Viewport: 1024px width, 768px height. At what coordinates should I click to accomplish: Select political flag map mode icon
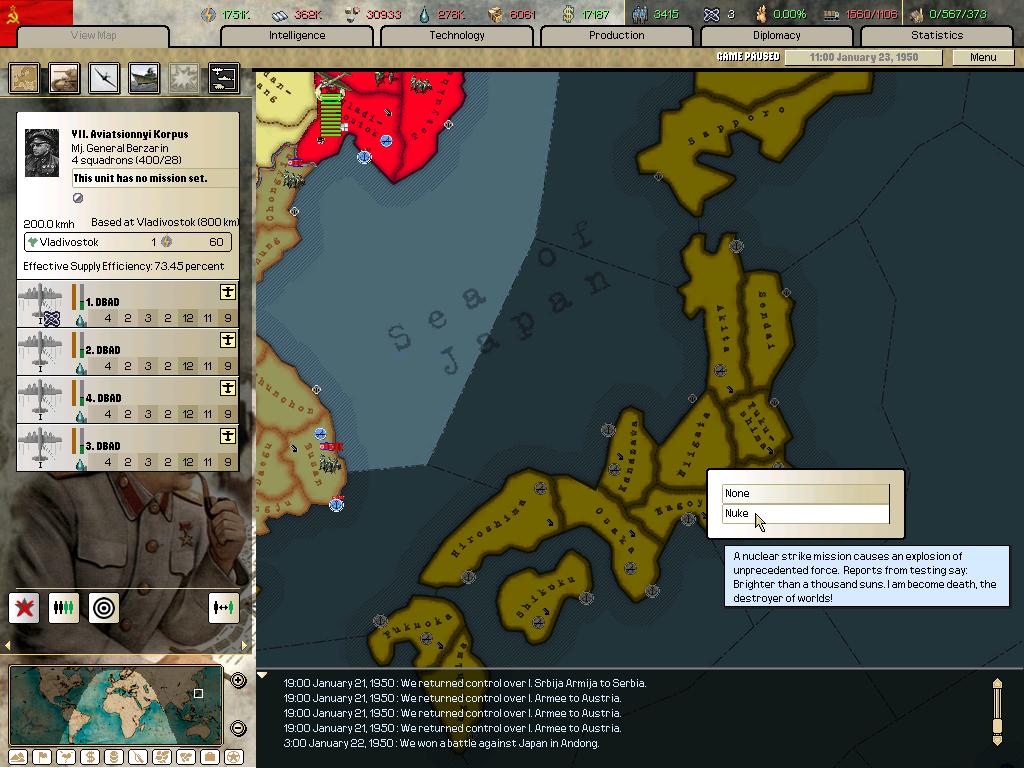(x=42, y=758)
